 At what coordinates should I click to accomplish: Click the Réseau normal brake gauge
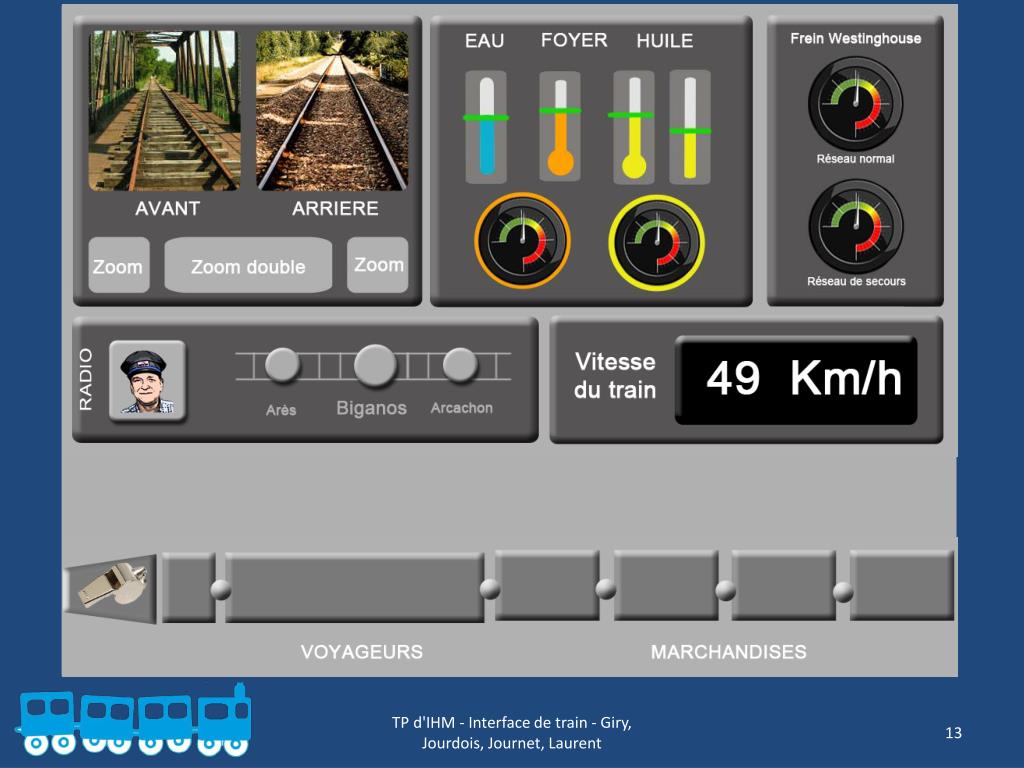[856, 104]
